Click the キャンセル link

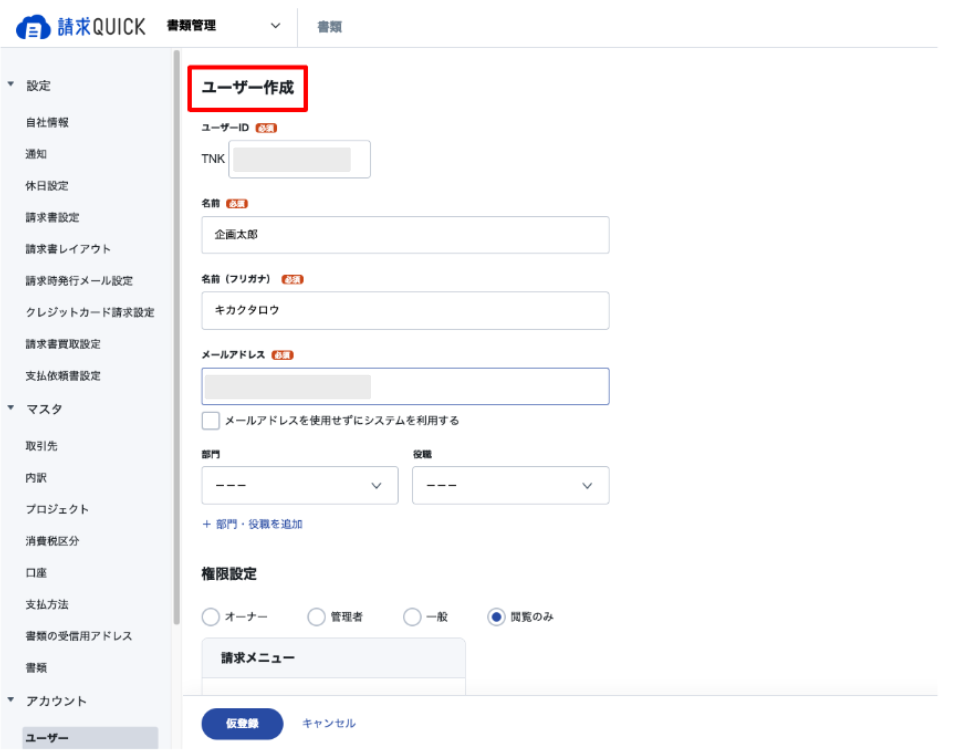[329, 724]
